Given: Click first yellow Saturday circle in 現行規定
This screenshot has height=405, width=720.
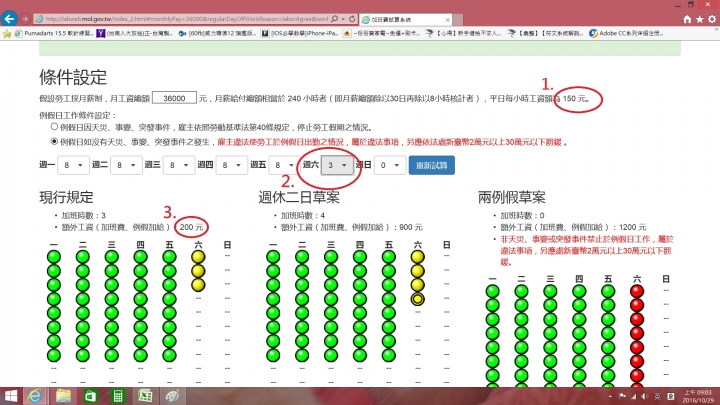Looking at the screenshot, I should [x=198, y=257].
